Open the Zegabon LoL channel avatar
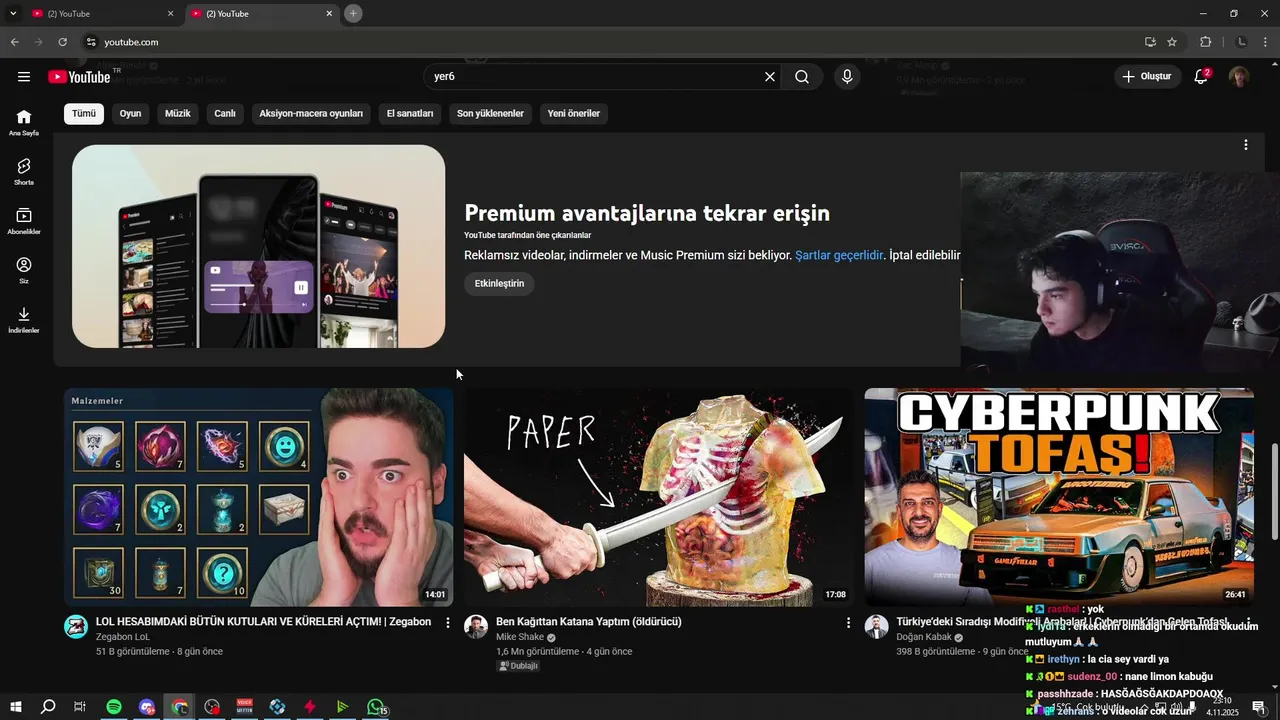The height and width of the screenshot is (720, 1280). 76,627
